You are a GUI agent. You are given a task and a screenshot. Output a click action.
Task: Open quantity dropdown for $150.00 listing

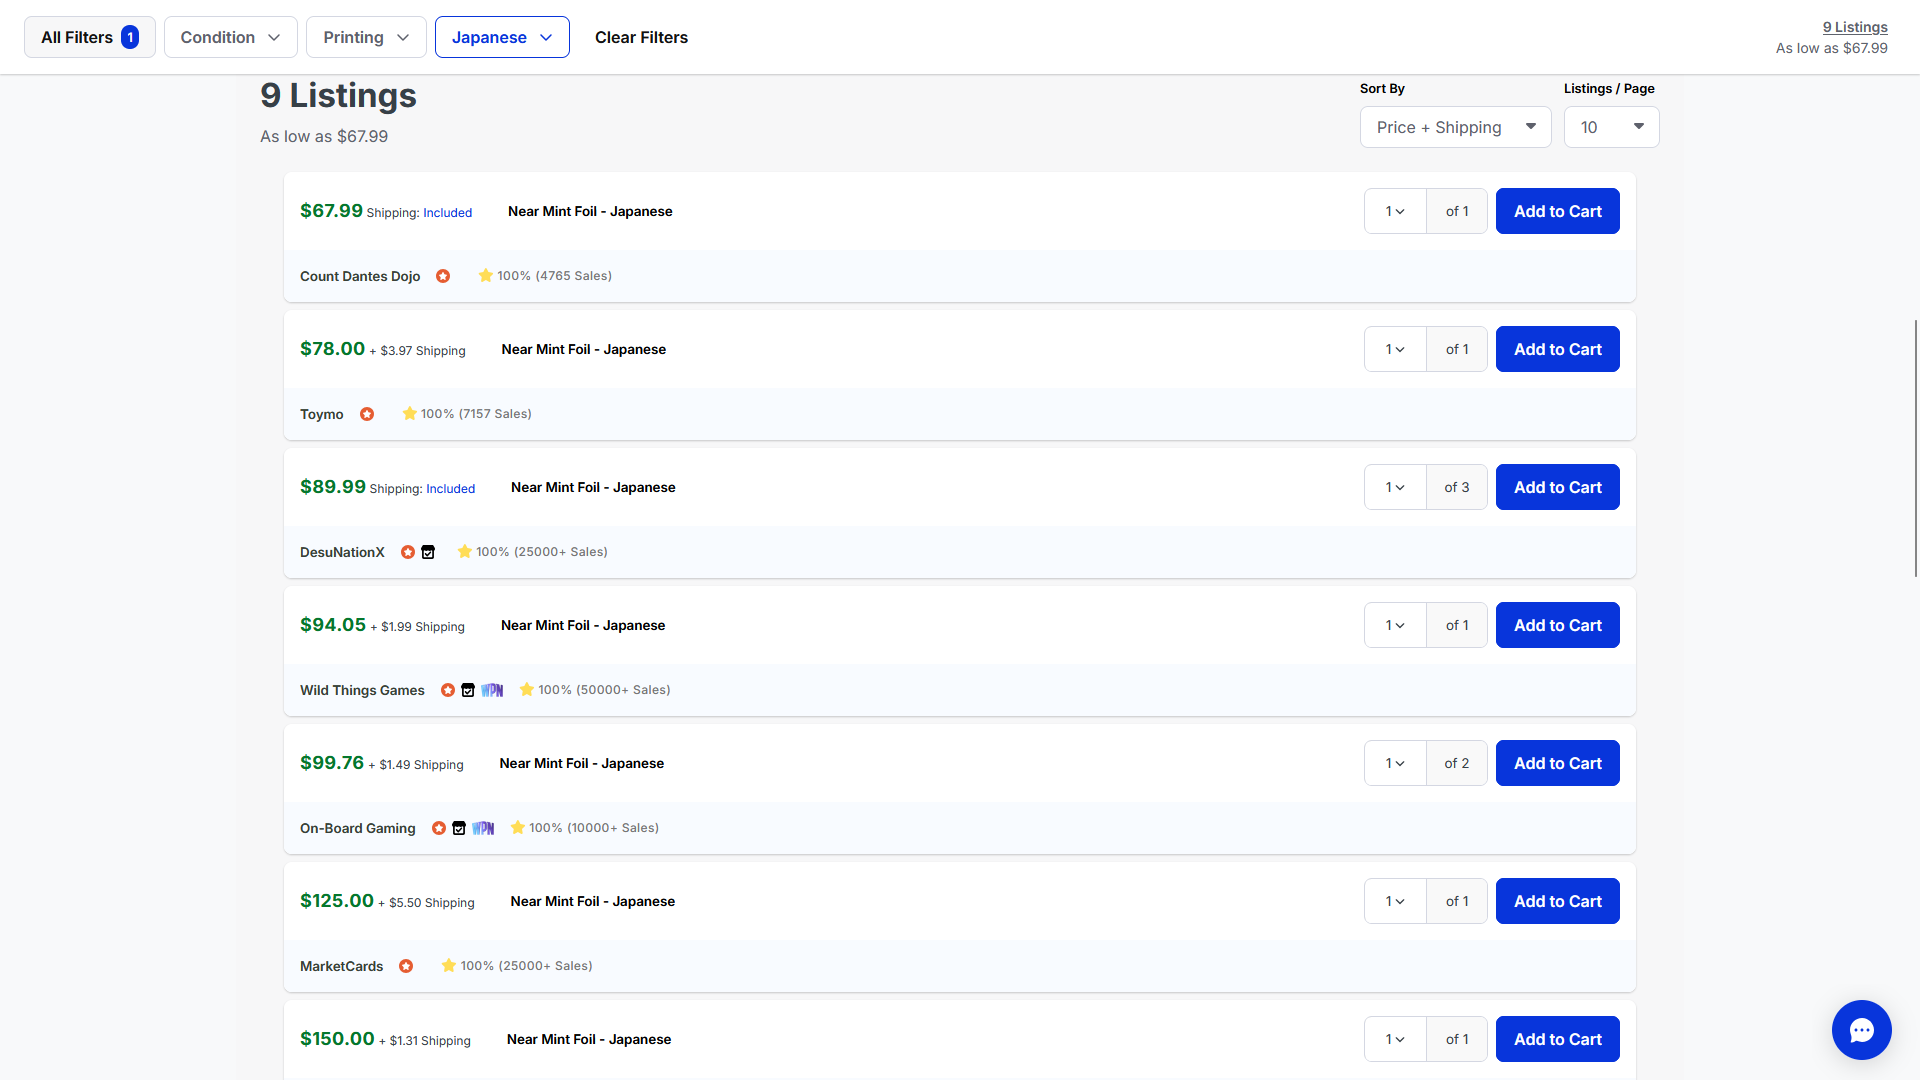(x=1395, y=1039)
